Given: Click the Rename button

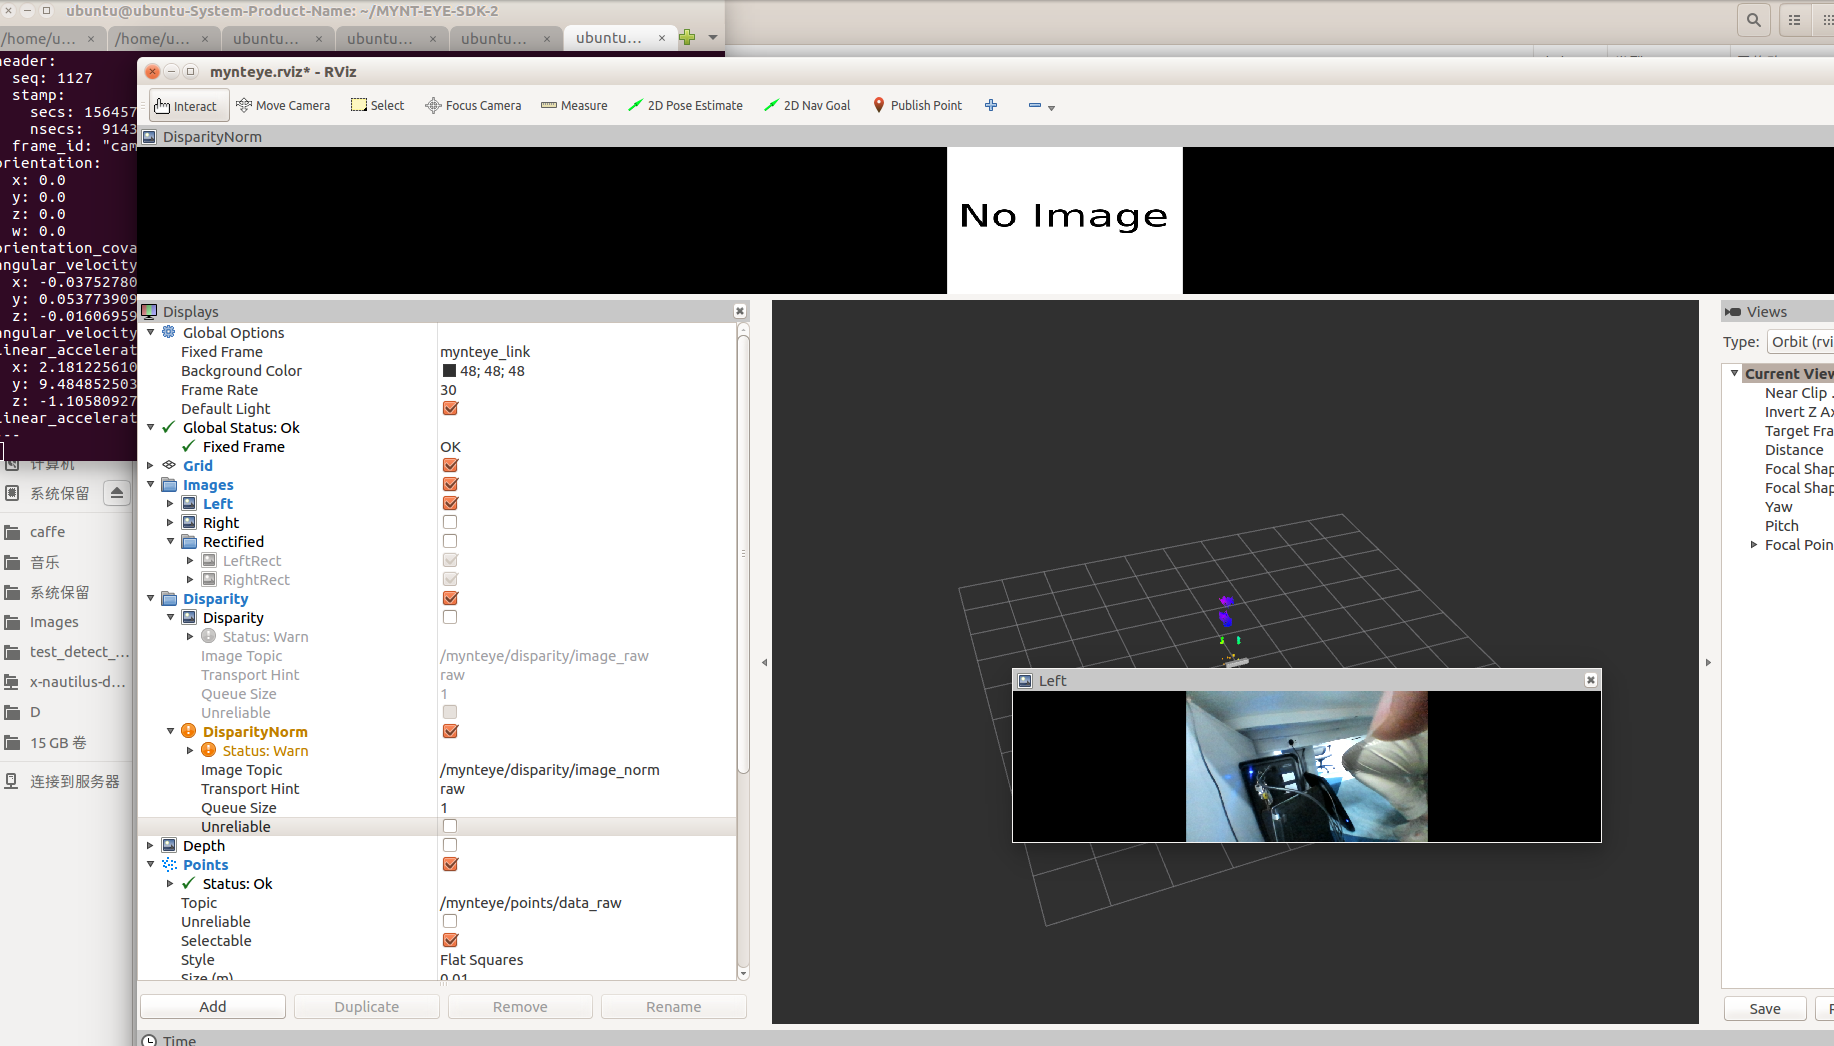Looking at the screenshot, I should pos(673,1006).
